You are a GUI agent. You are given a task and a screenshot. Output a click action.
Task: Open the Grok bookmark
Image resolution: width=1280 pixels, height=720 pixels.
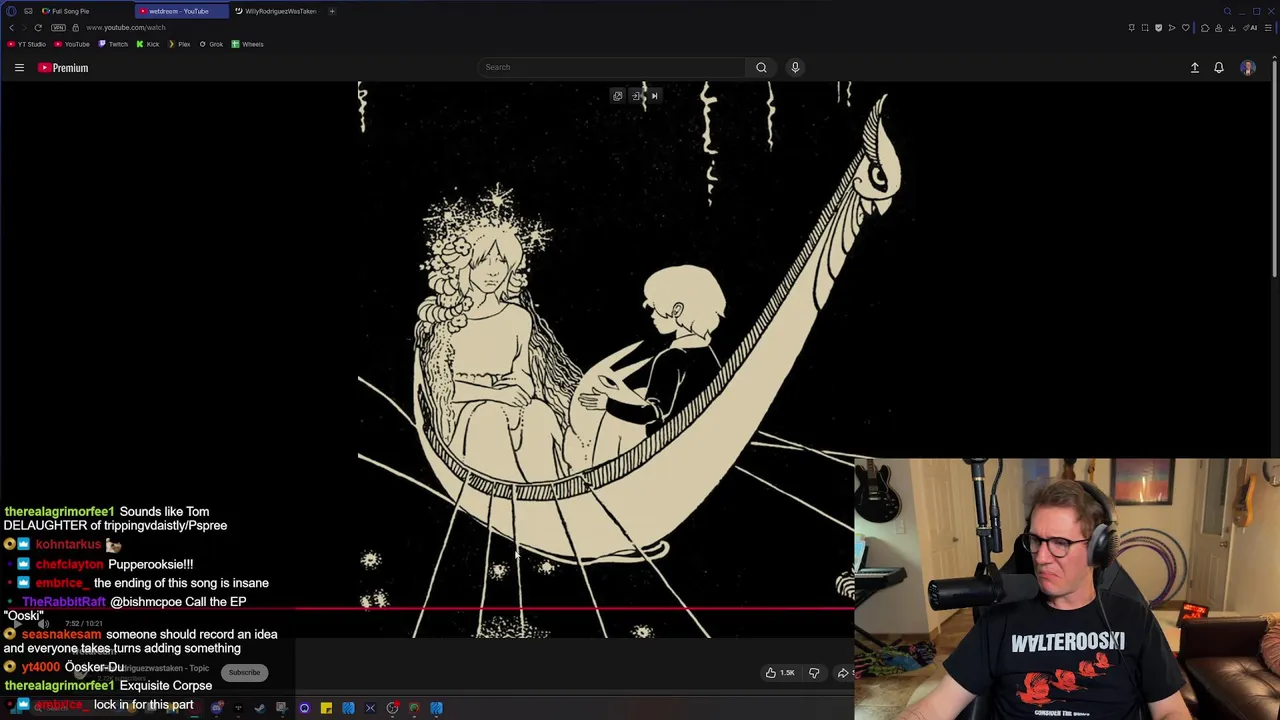211,44
